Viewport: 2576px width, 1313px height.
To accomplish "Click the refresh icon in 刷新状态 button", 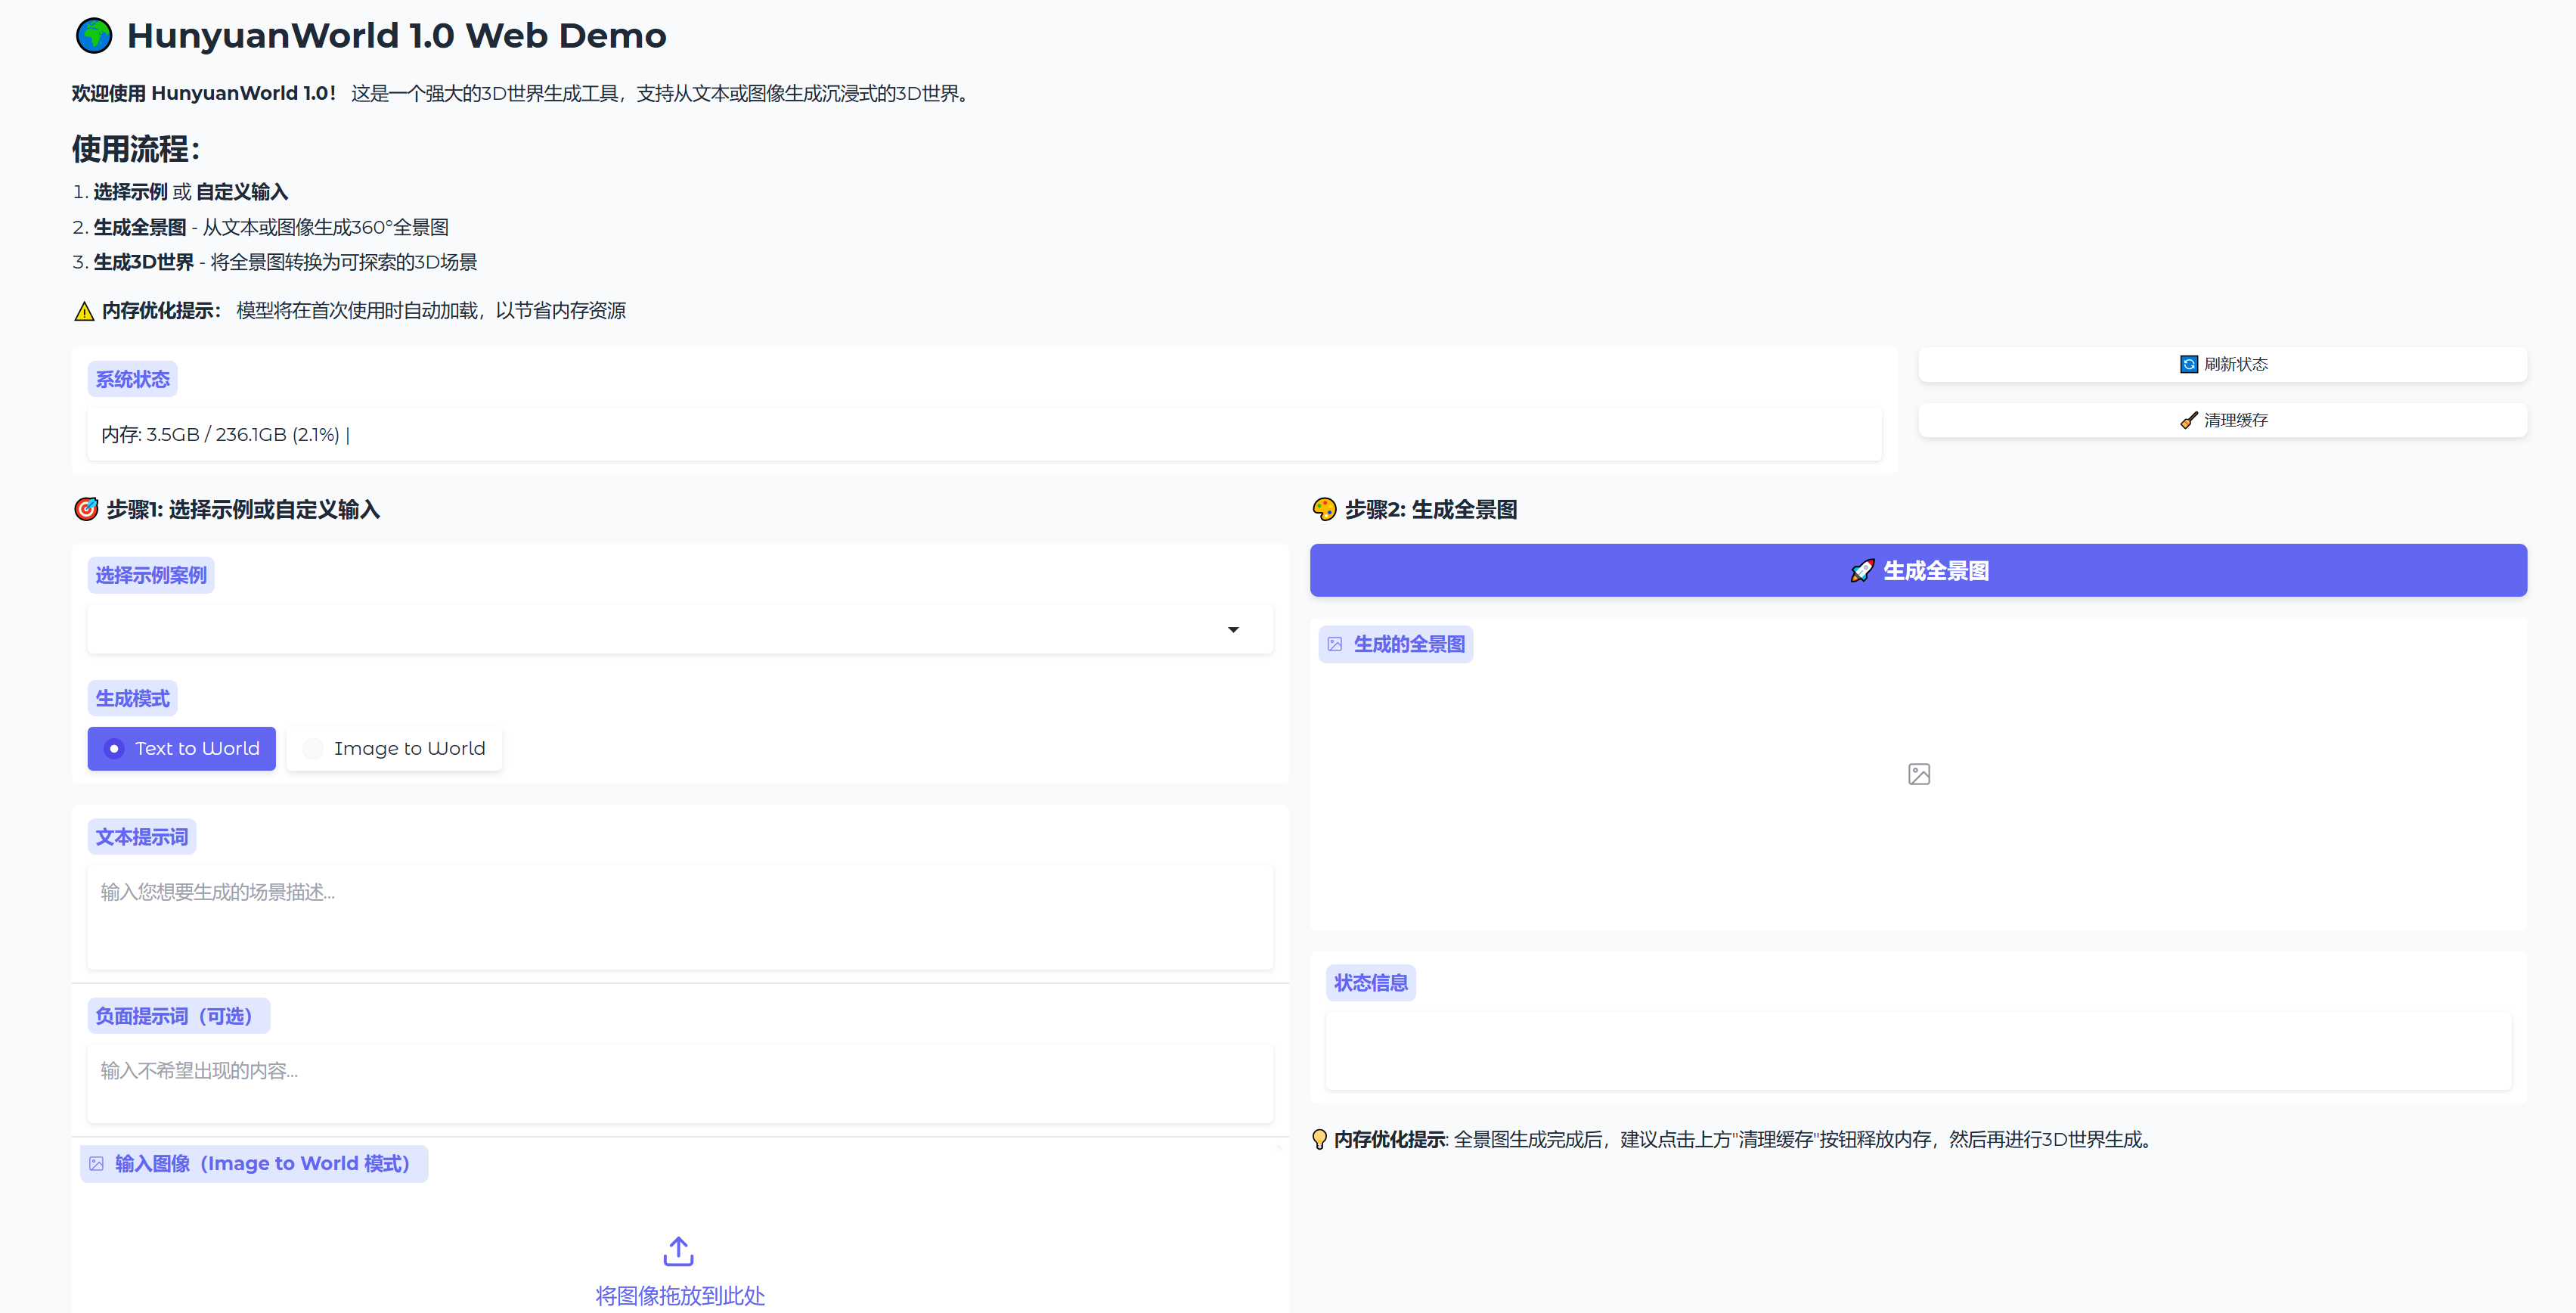I will coord(2188,364).
